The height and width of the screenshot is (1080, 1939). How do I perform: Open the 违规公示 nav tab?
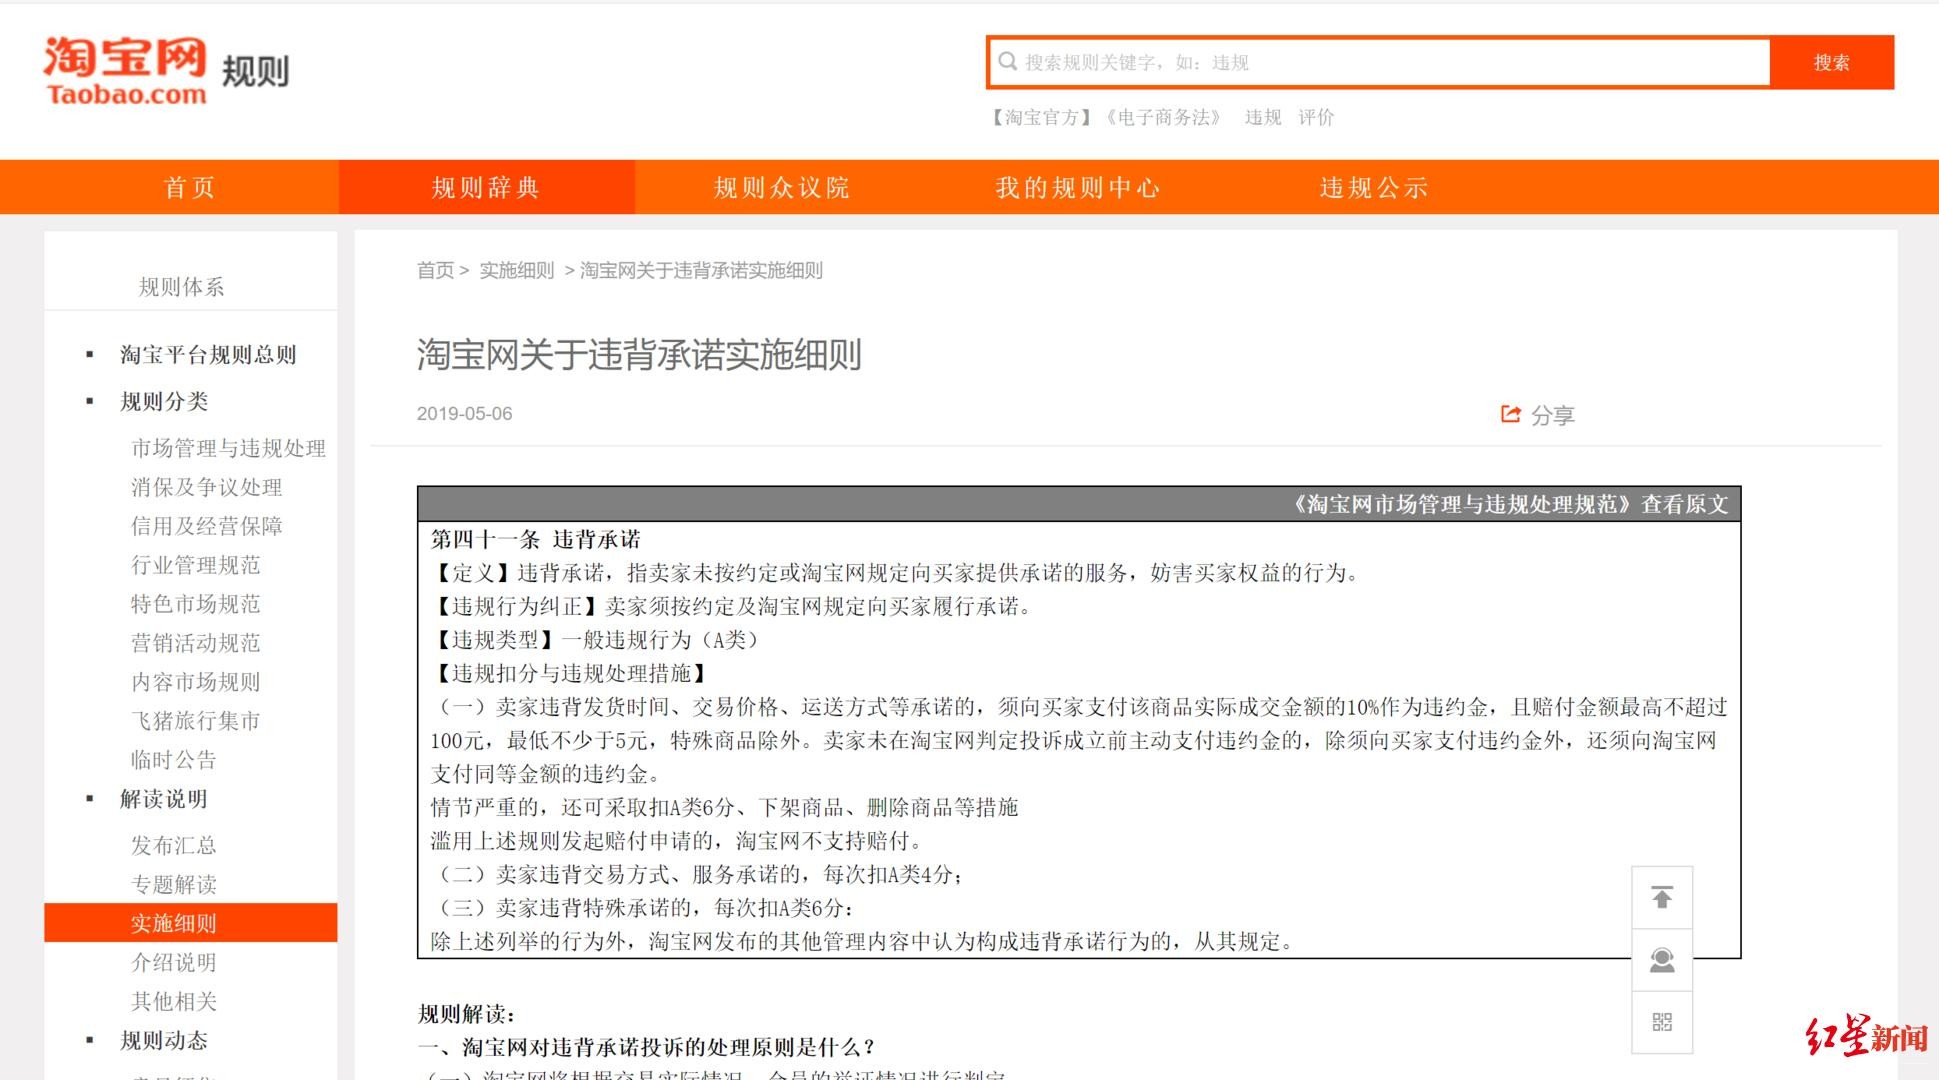(1373, 187)
